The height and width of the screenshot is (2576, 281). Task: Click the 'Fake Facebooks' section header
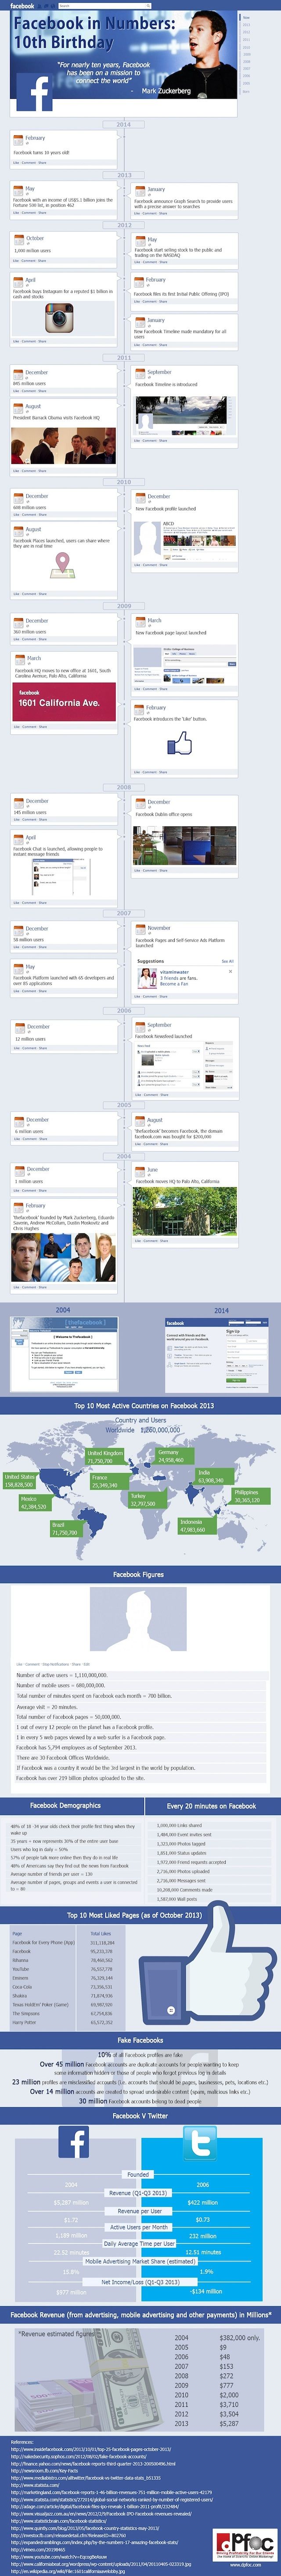[140, 2039]
